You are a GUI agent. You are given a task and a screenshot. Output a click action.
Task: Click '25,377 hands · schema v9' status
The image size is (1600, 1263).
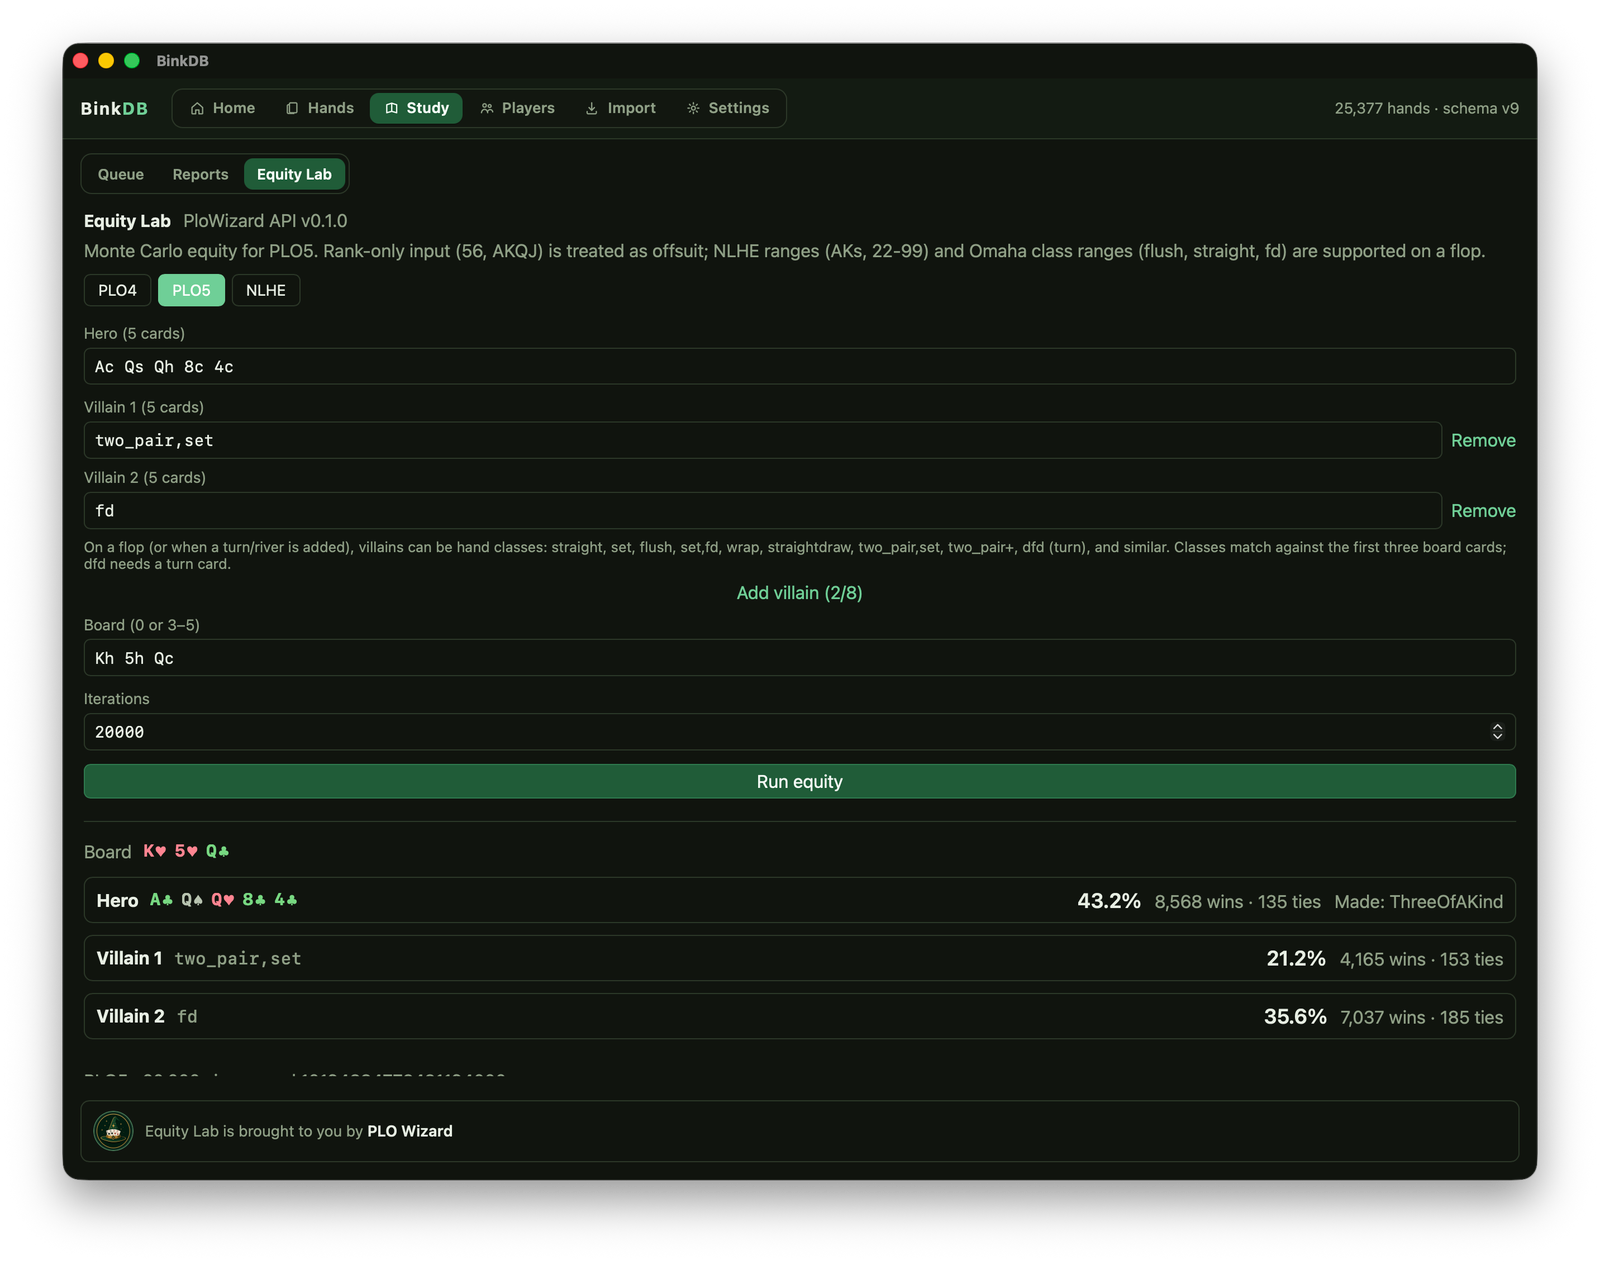point(1426,108)
